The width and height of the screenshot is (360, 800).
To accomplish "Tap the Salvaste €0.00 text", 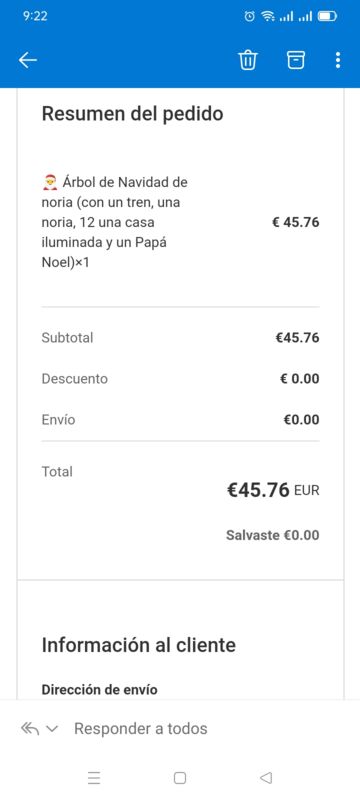I will click(273, 535).
